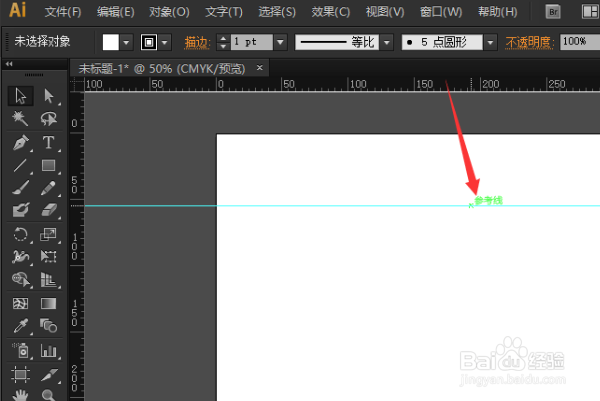Select the Symbol Sprayer tool

(20, 350)
